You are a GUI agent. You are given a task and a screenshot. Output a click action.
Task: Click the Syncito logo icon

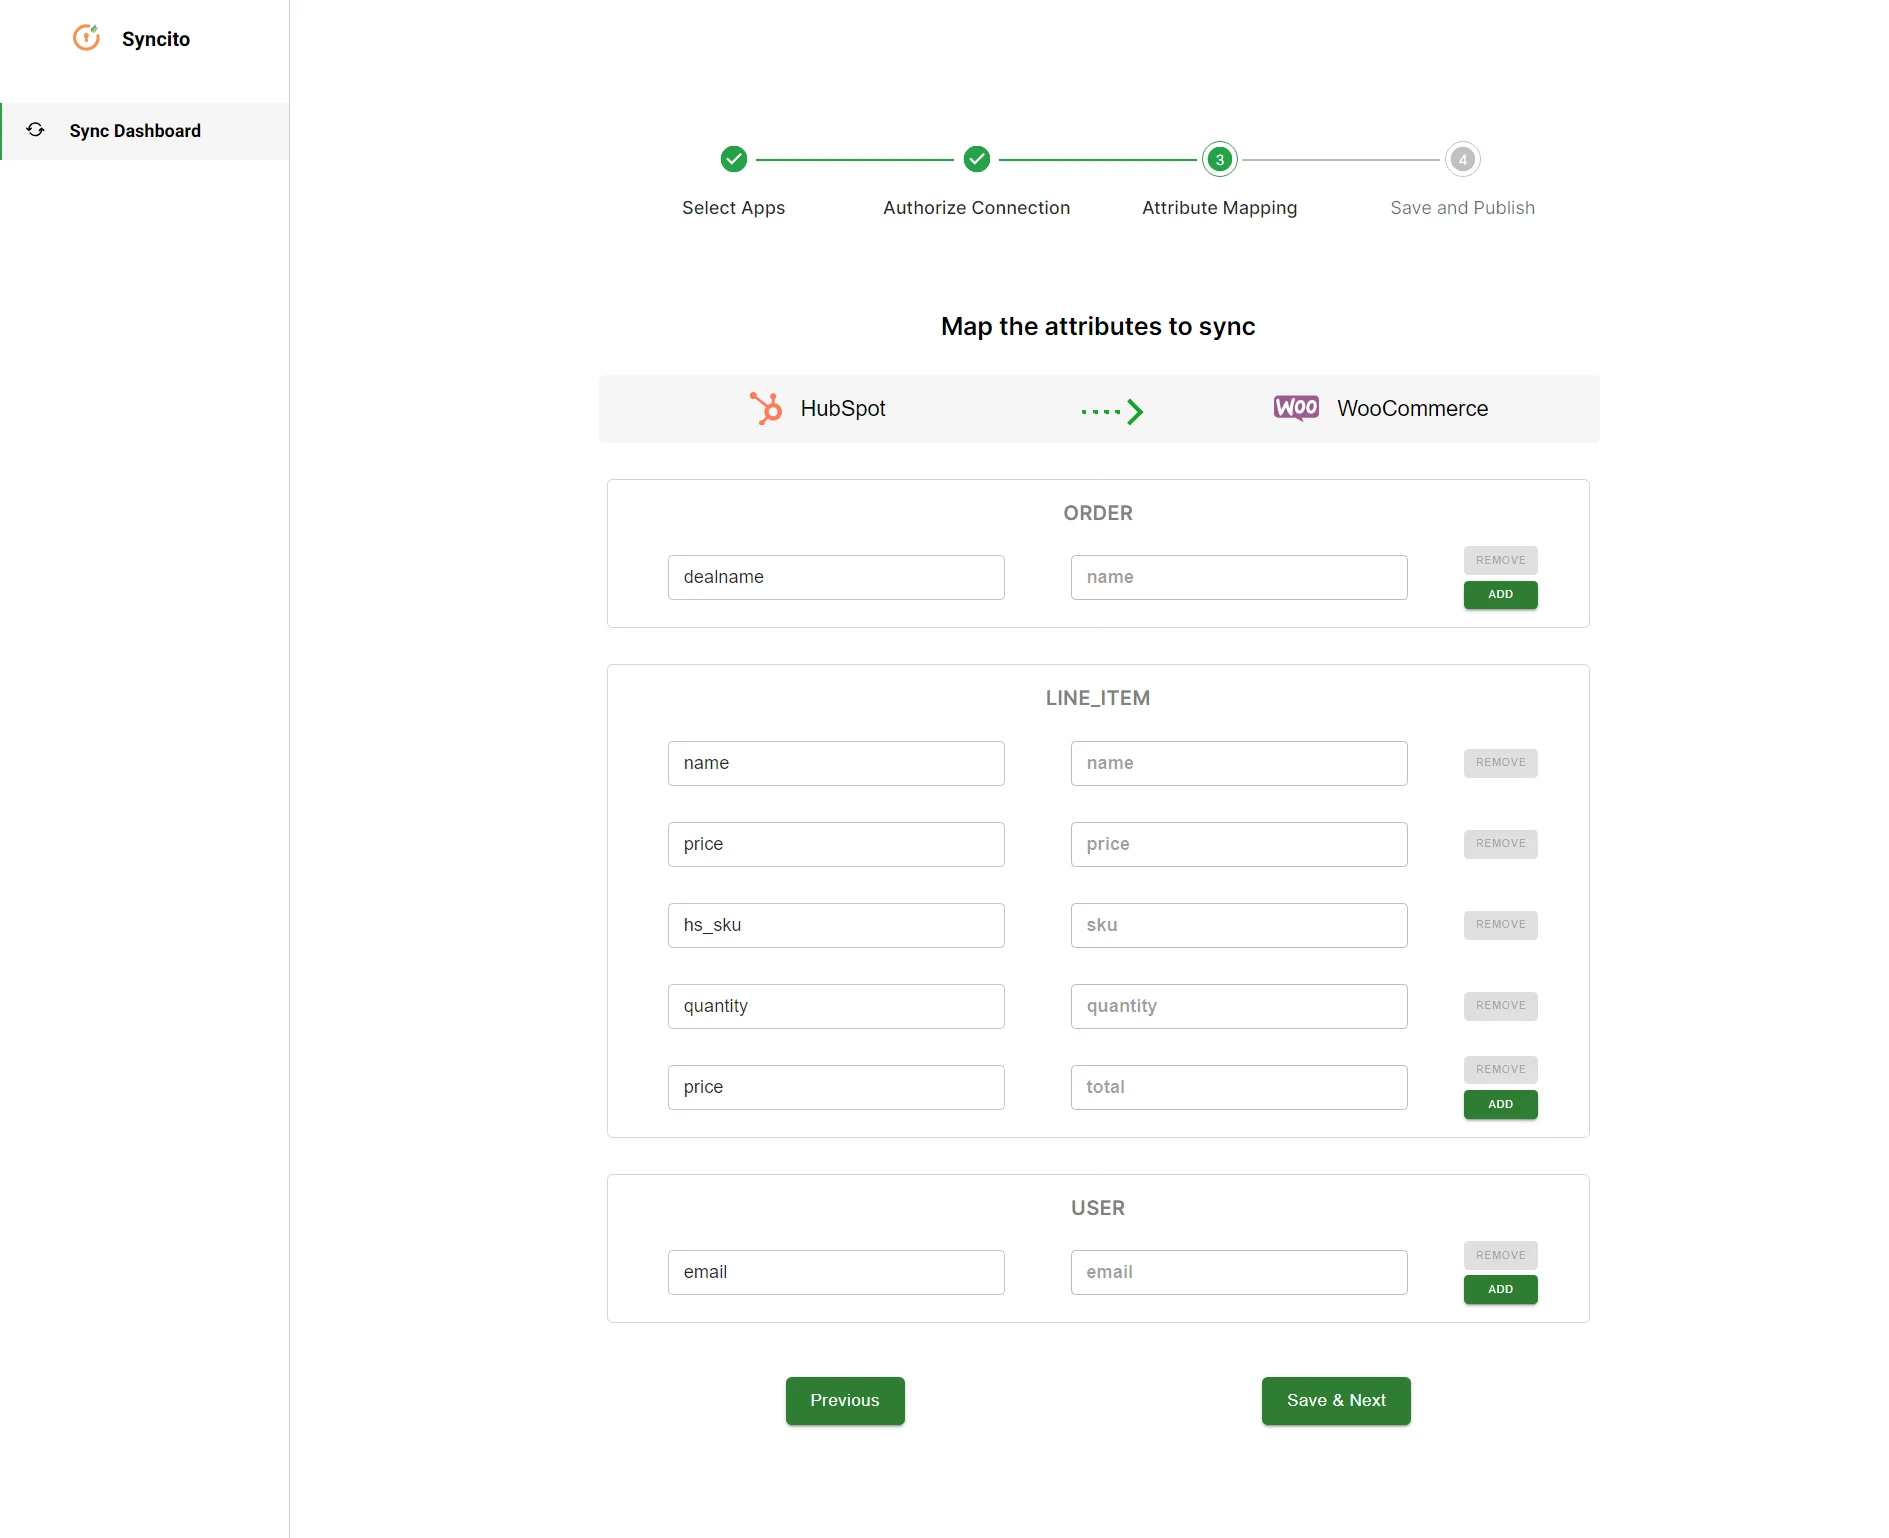86,38
